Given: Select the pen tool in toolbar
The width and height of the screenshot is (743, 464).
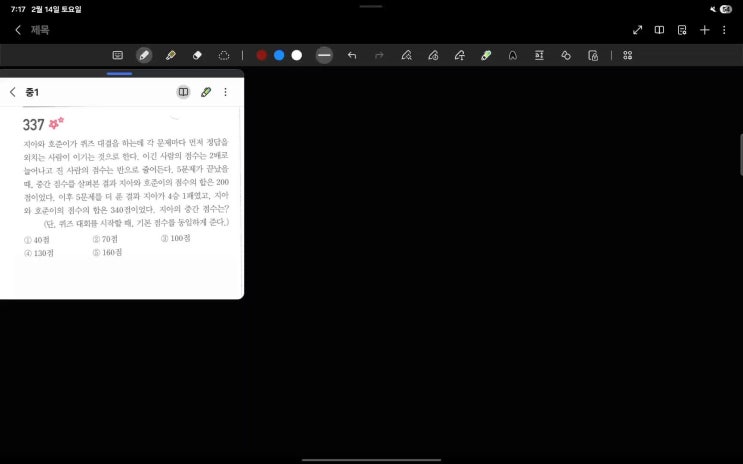Looking at the screenshot, I should 144,55.
